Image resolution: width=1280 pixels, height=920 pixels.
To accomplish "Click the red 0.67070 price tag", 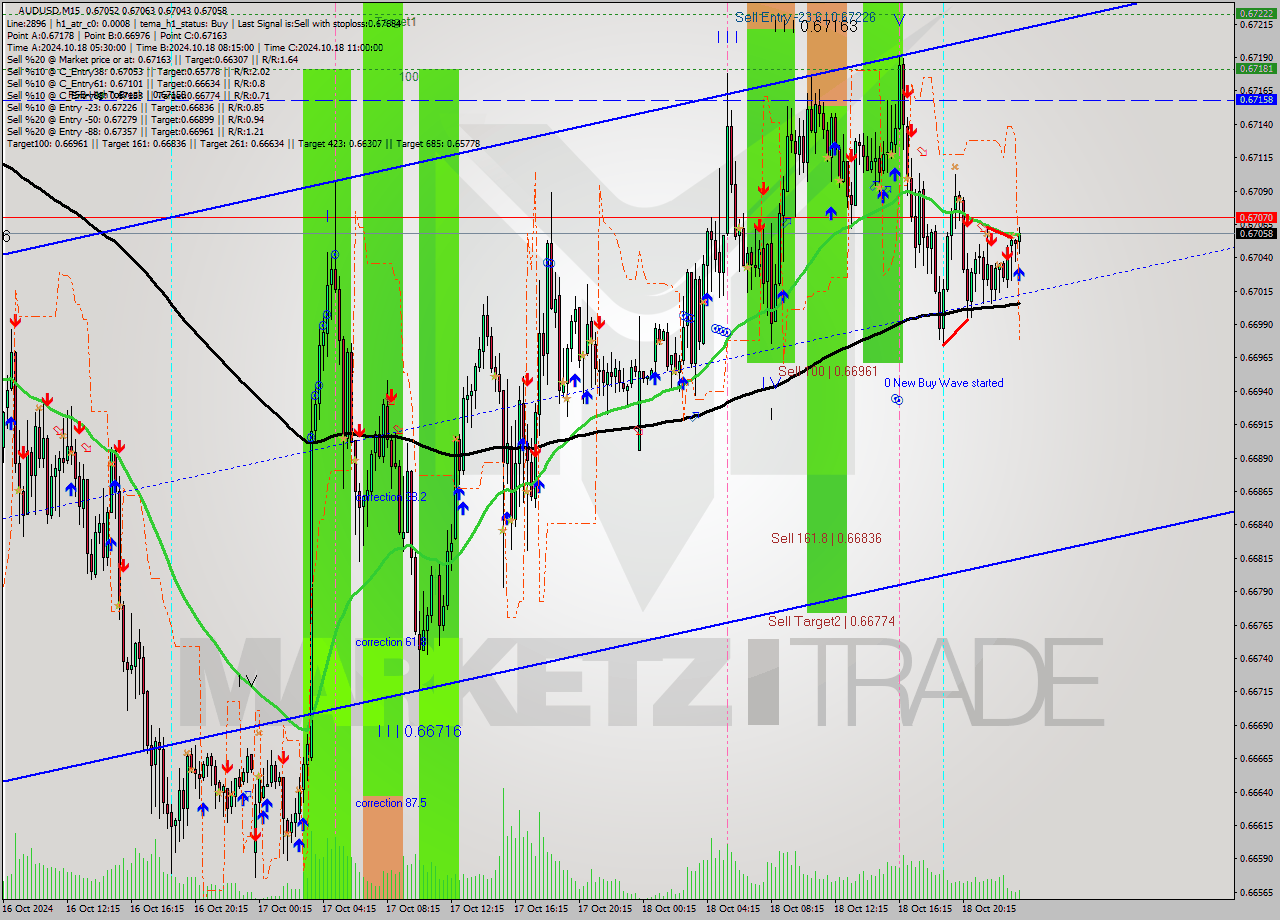I will coord(1255,217).
